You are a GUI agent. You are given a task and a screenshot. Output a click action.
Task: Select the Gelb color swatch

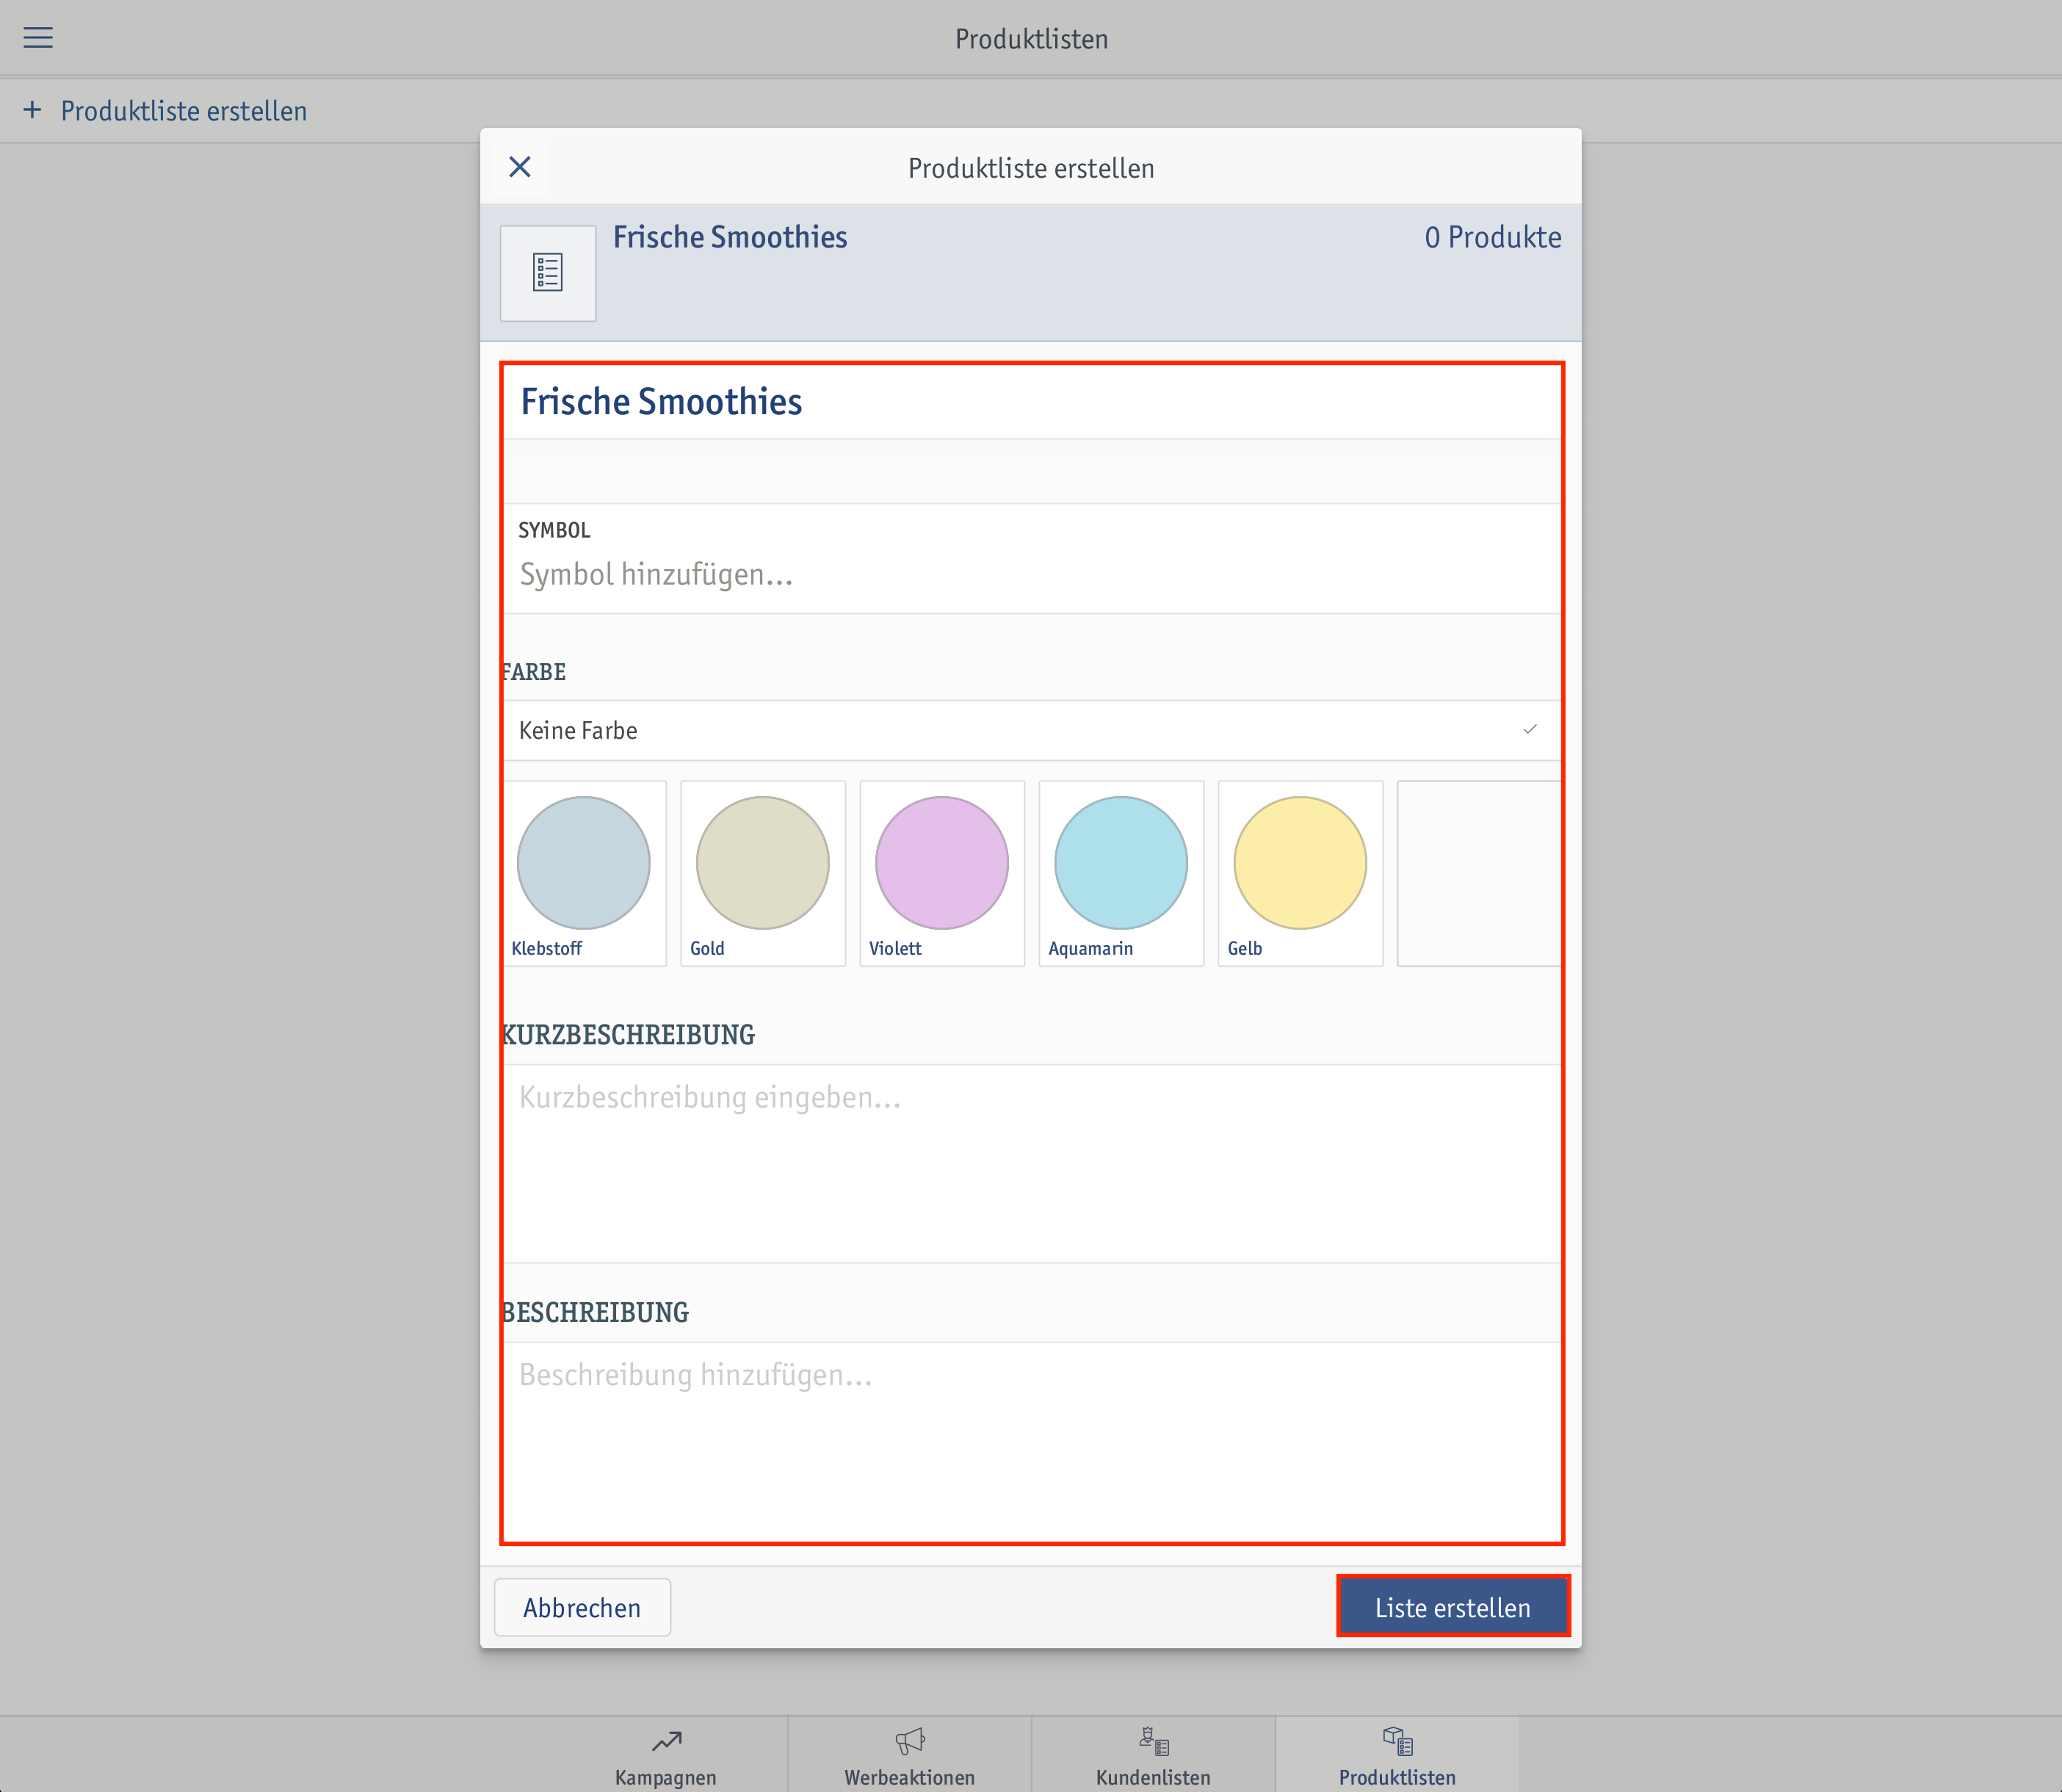[x=1300, y=873]
